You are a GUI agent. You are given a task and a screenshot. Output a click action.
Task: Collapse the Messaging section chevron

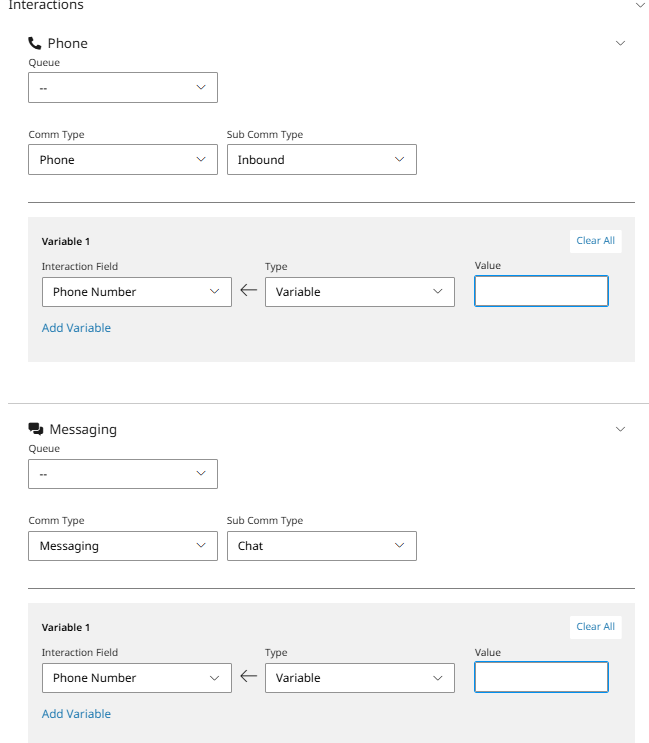(620, 429)
